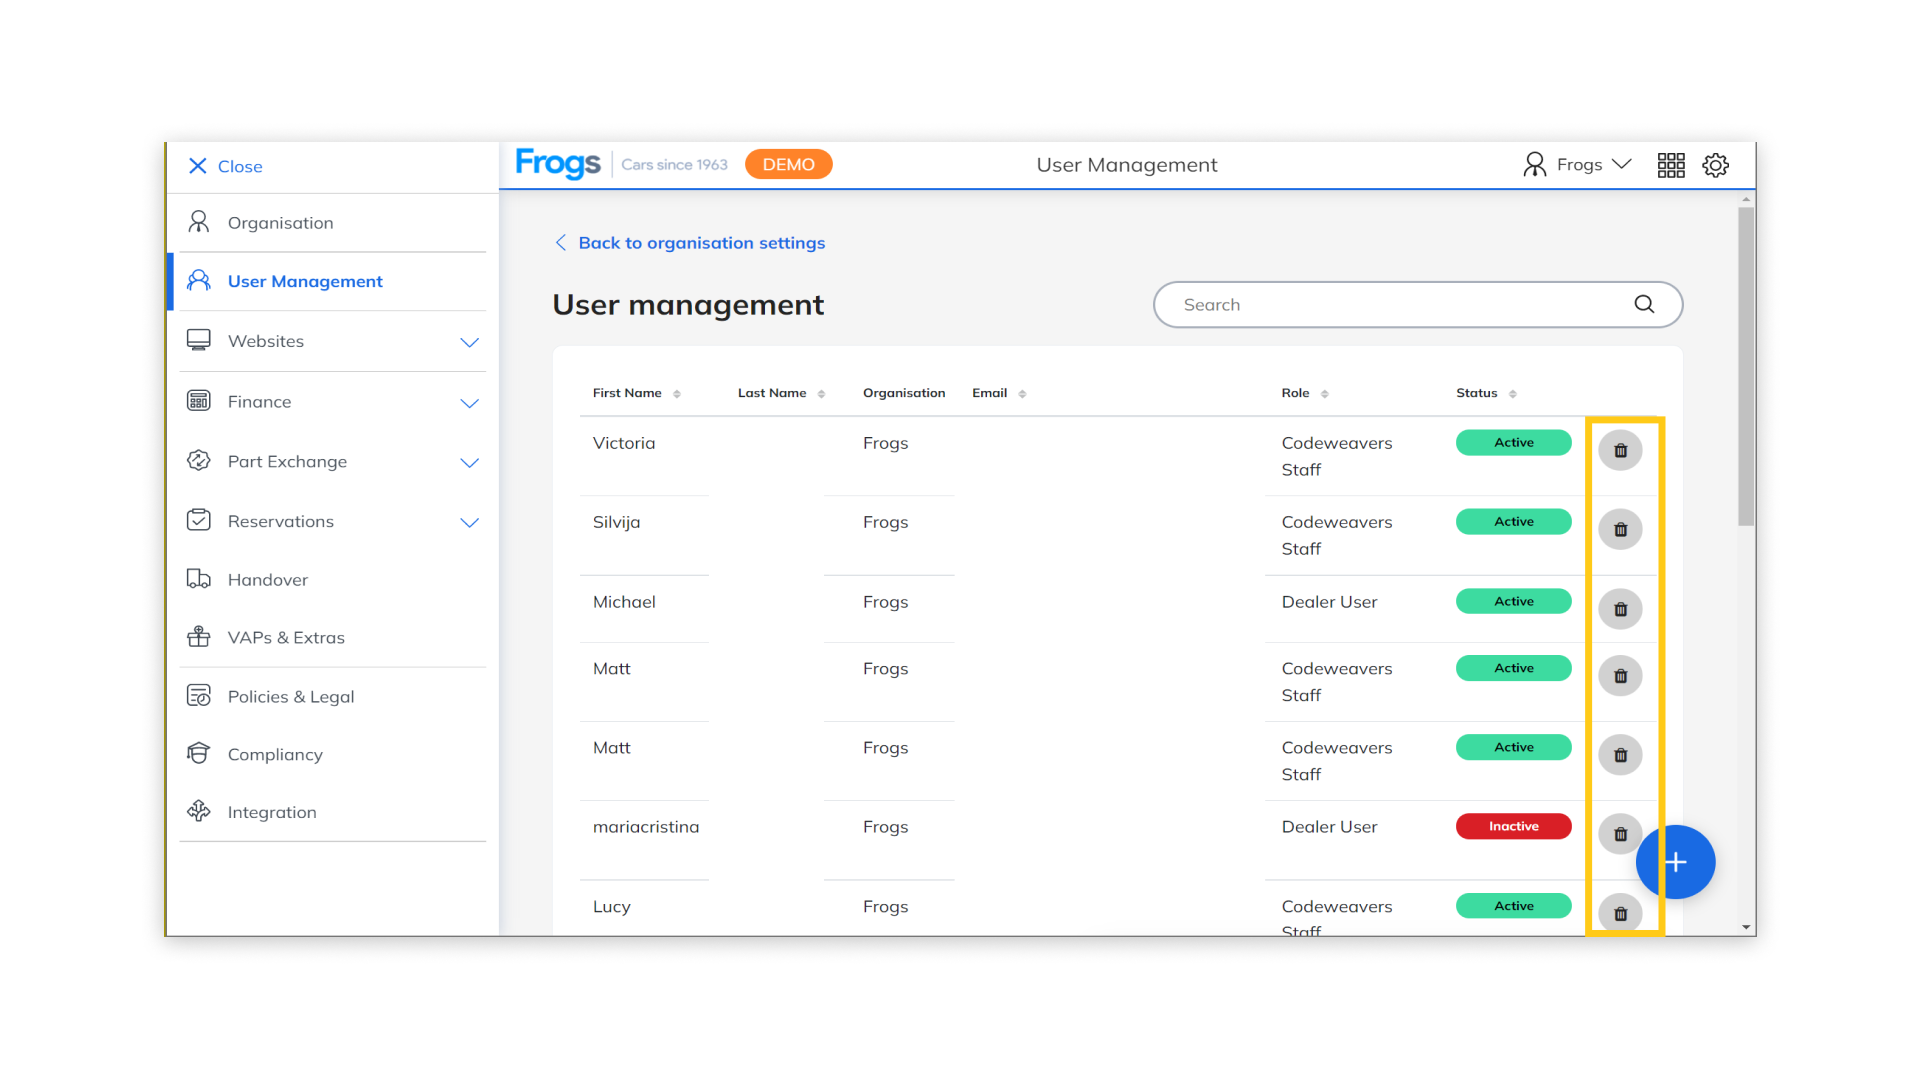The width and height of the screenshot is (1920, 1080).
Task: Open the apps grid icon
Action: (x=1670, y=165)
